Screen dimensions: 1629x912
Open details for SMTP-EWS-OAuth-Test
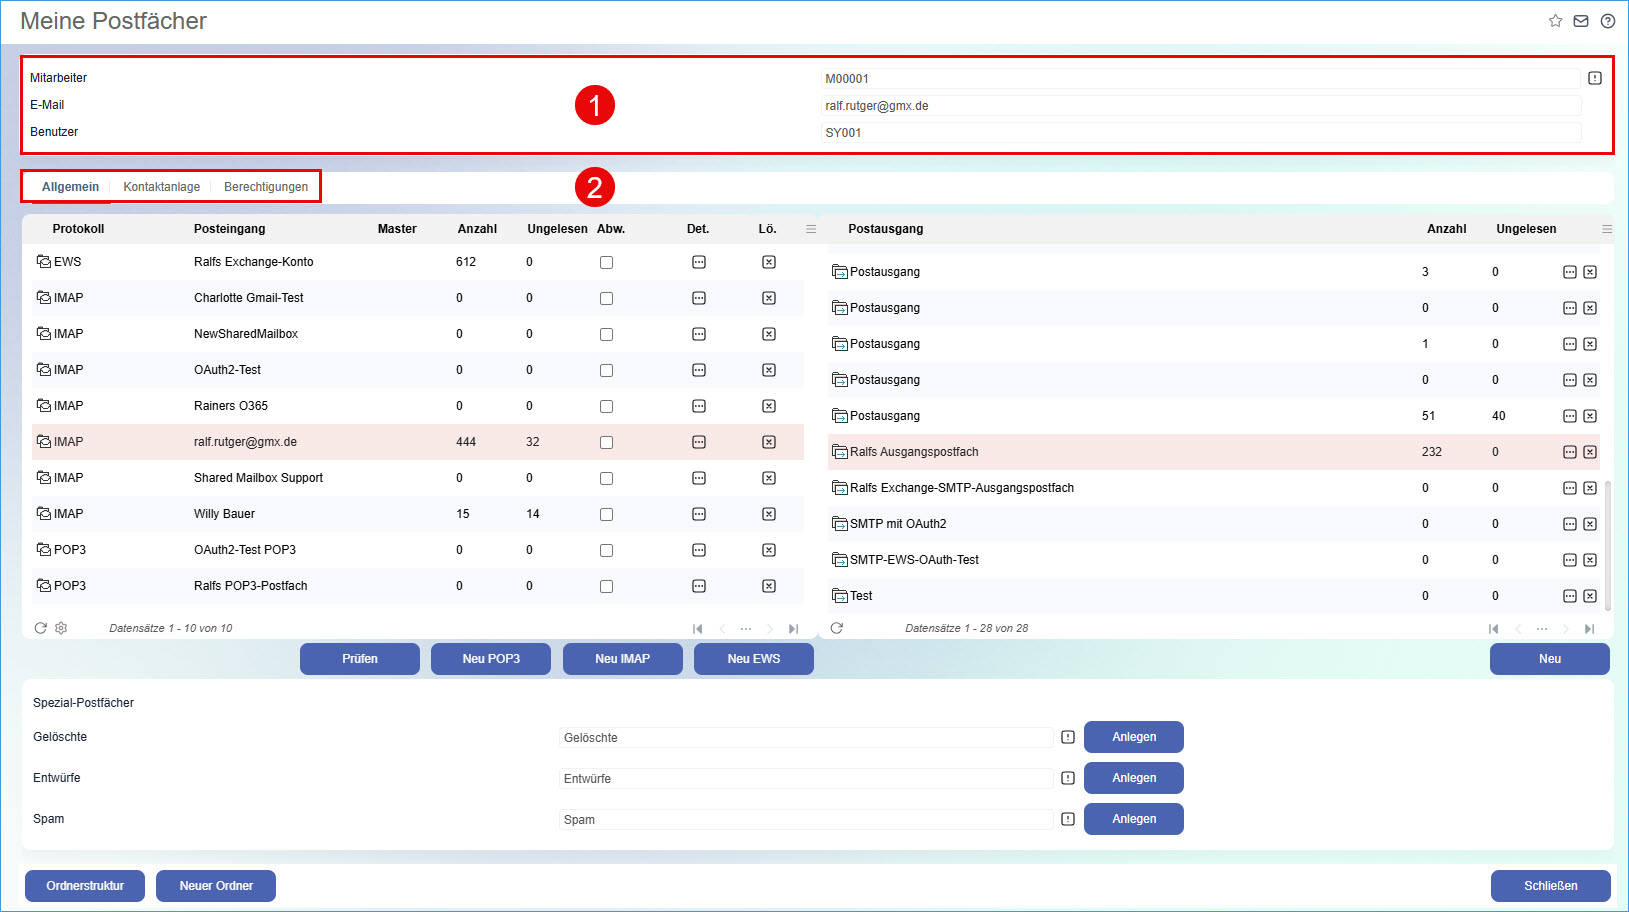click(1570, 560)
